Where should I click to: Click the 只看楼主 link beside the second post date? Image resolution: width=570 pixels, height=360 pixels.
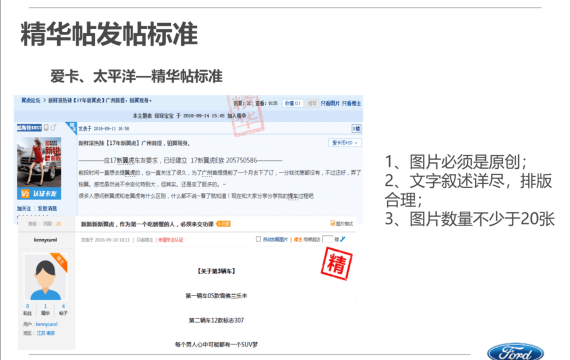click(x=145, y=240)
